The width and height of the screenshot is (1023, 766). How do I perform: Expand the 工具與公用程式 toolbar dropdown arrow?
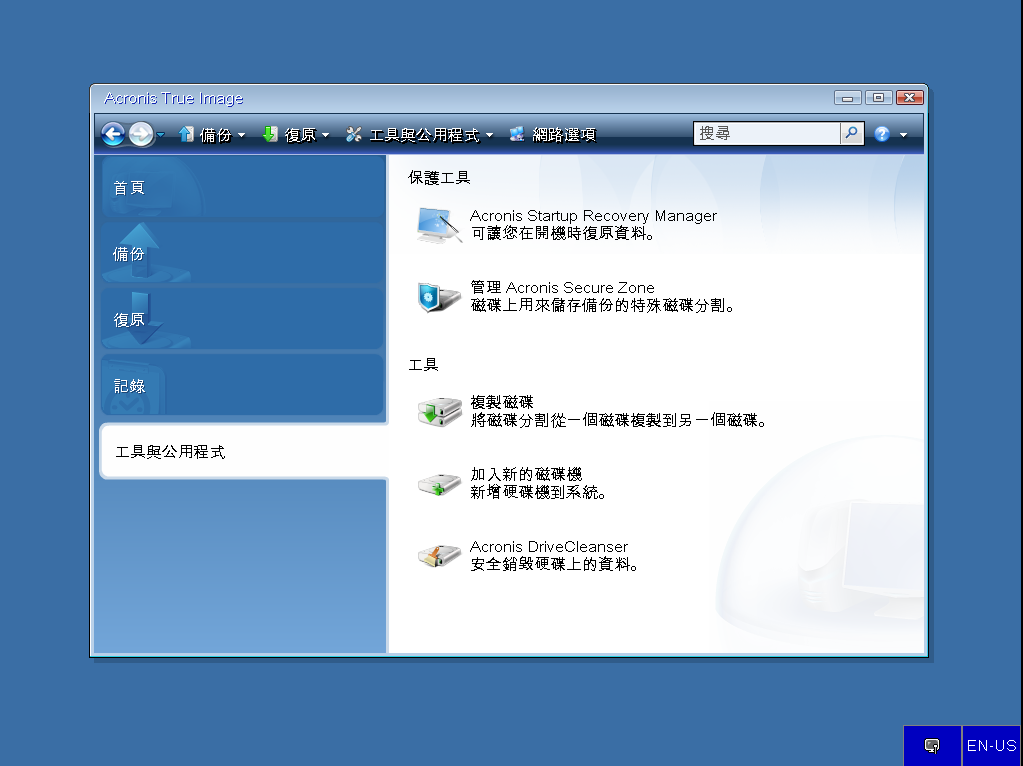(489, 135)
